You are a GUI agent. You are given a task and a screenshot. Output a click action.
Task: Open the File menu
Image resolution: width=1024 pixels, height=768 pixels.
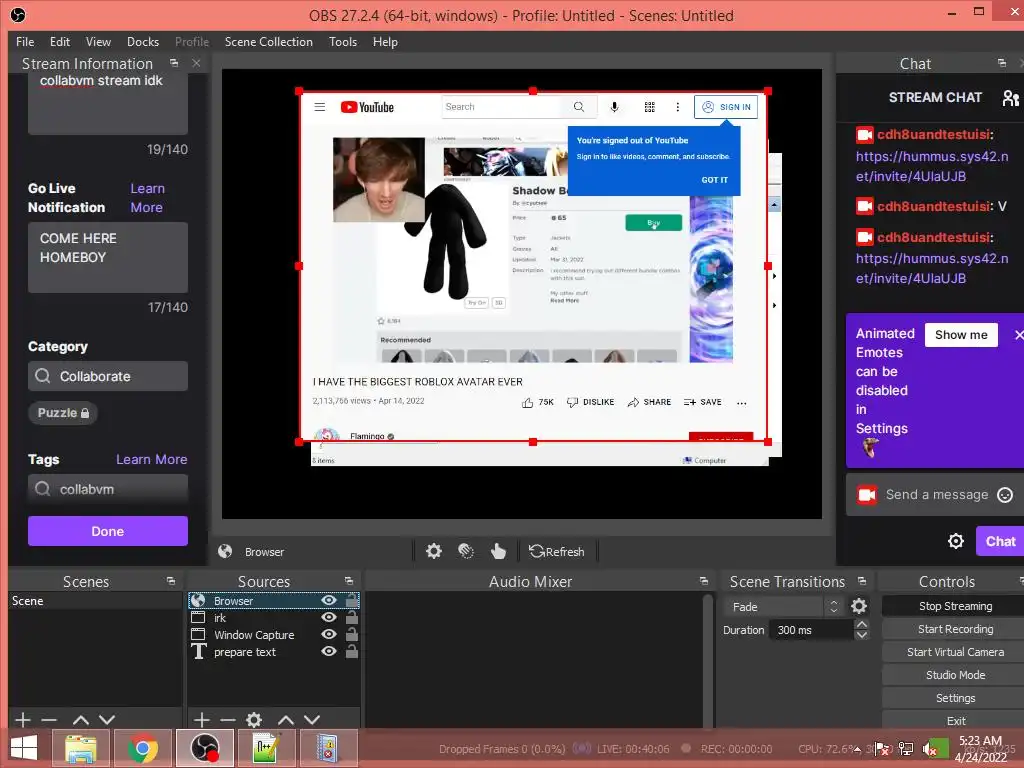tap(25, 42)
